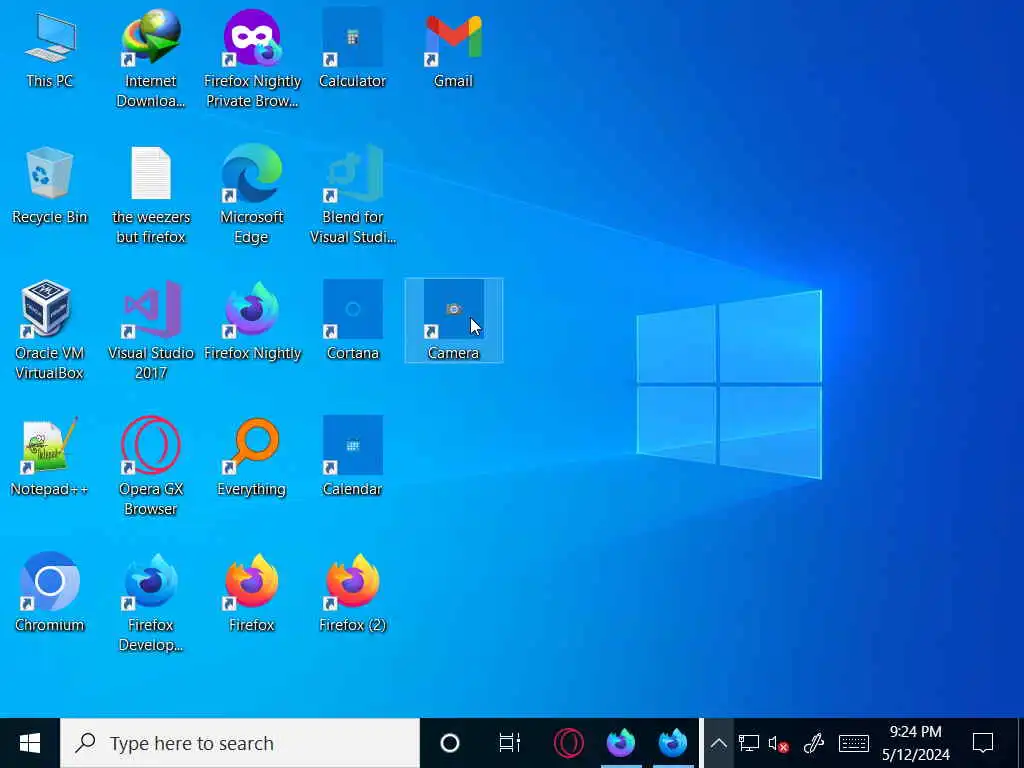Image resolution: width=1024 pixels, height=768 pixels.
Task: Select the Microsoft Edge shortcut
Action: 252,195
